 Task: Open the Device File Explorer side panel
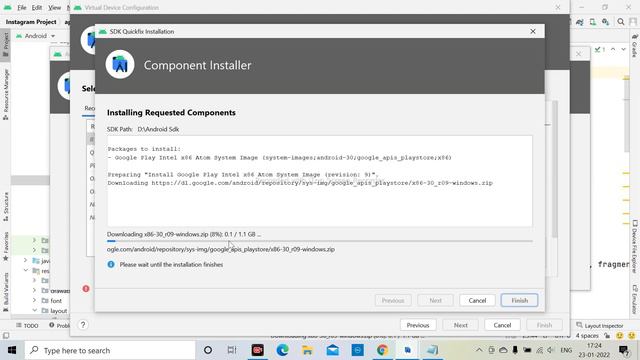point(635,246)
